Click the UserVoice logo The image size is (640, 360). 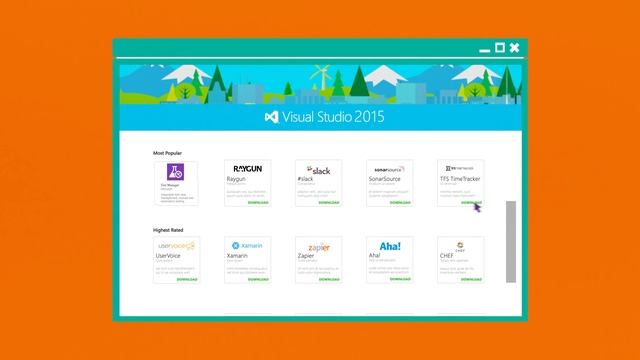point(176,246)
